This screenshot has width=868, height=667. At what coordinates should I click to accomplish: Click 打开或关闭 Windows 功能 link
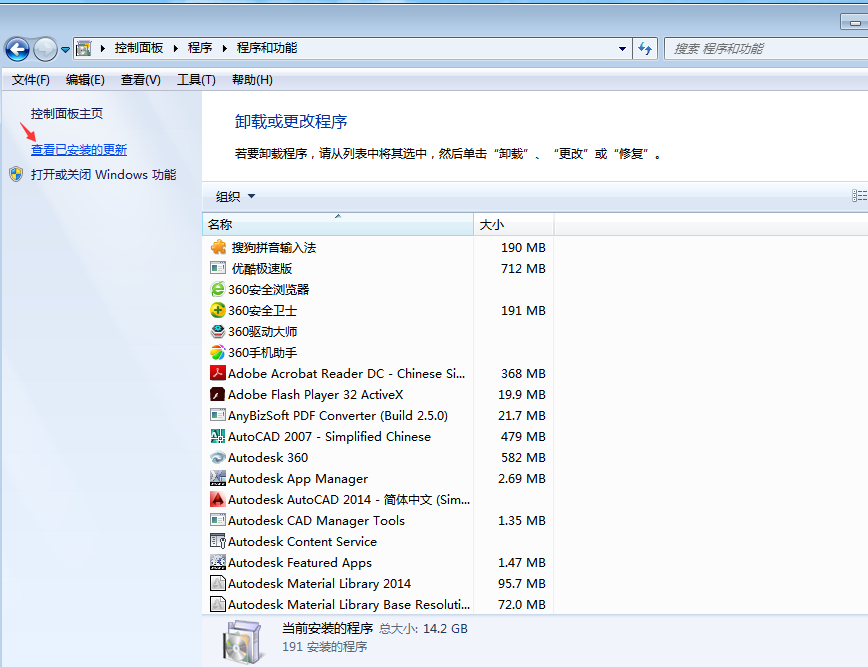104,175
